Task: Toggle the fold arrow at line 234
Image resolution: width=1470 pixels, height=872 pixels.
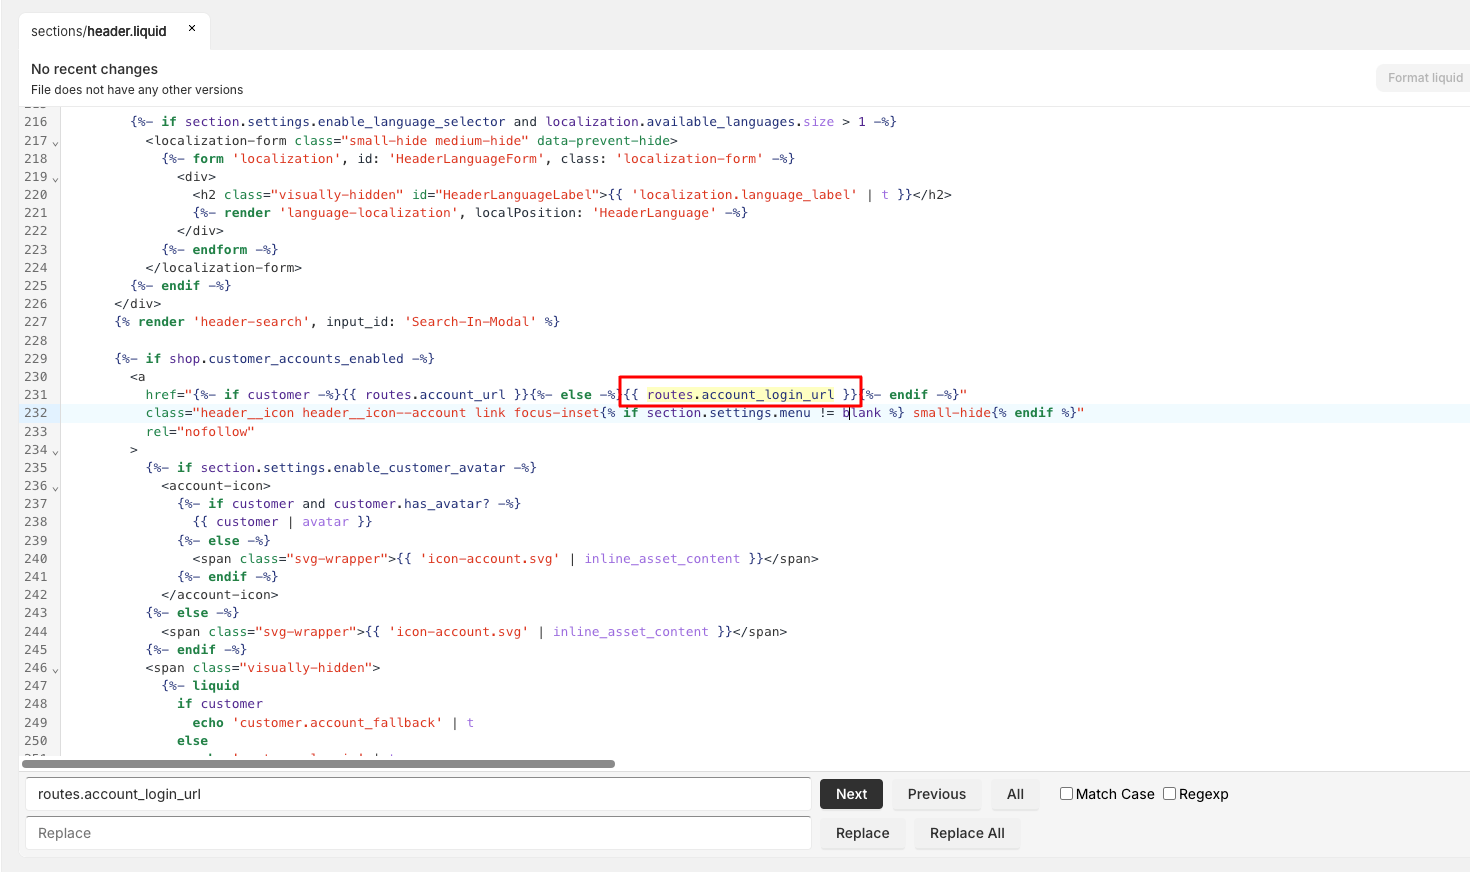Action: [55, 451]
